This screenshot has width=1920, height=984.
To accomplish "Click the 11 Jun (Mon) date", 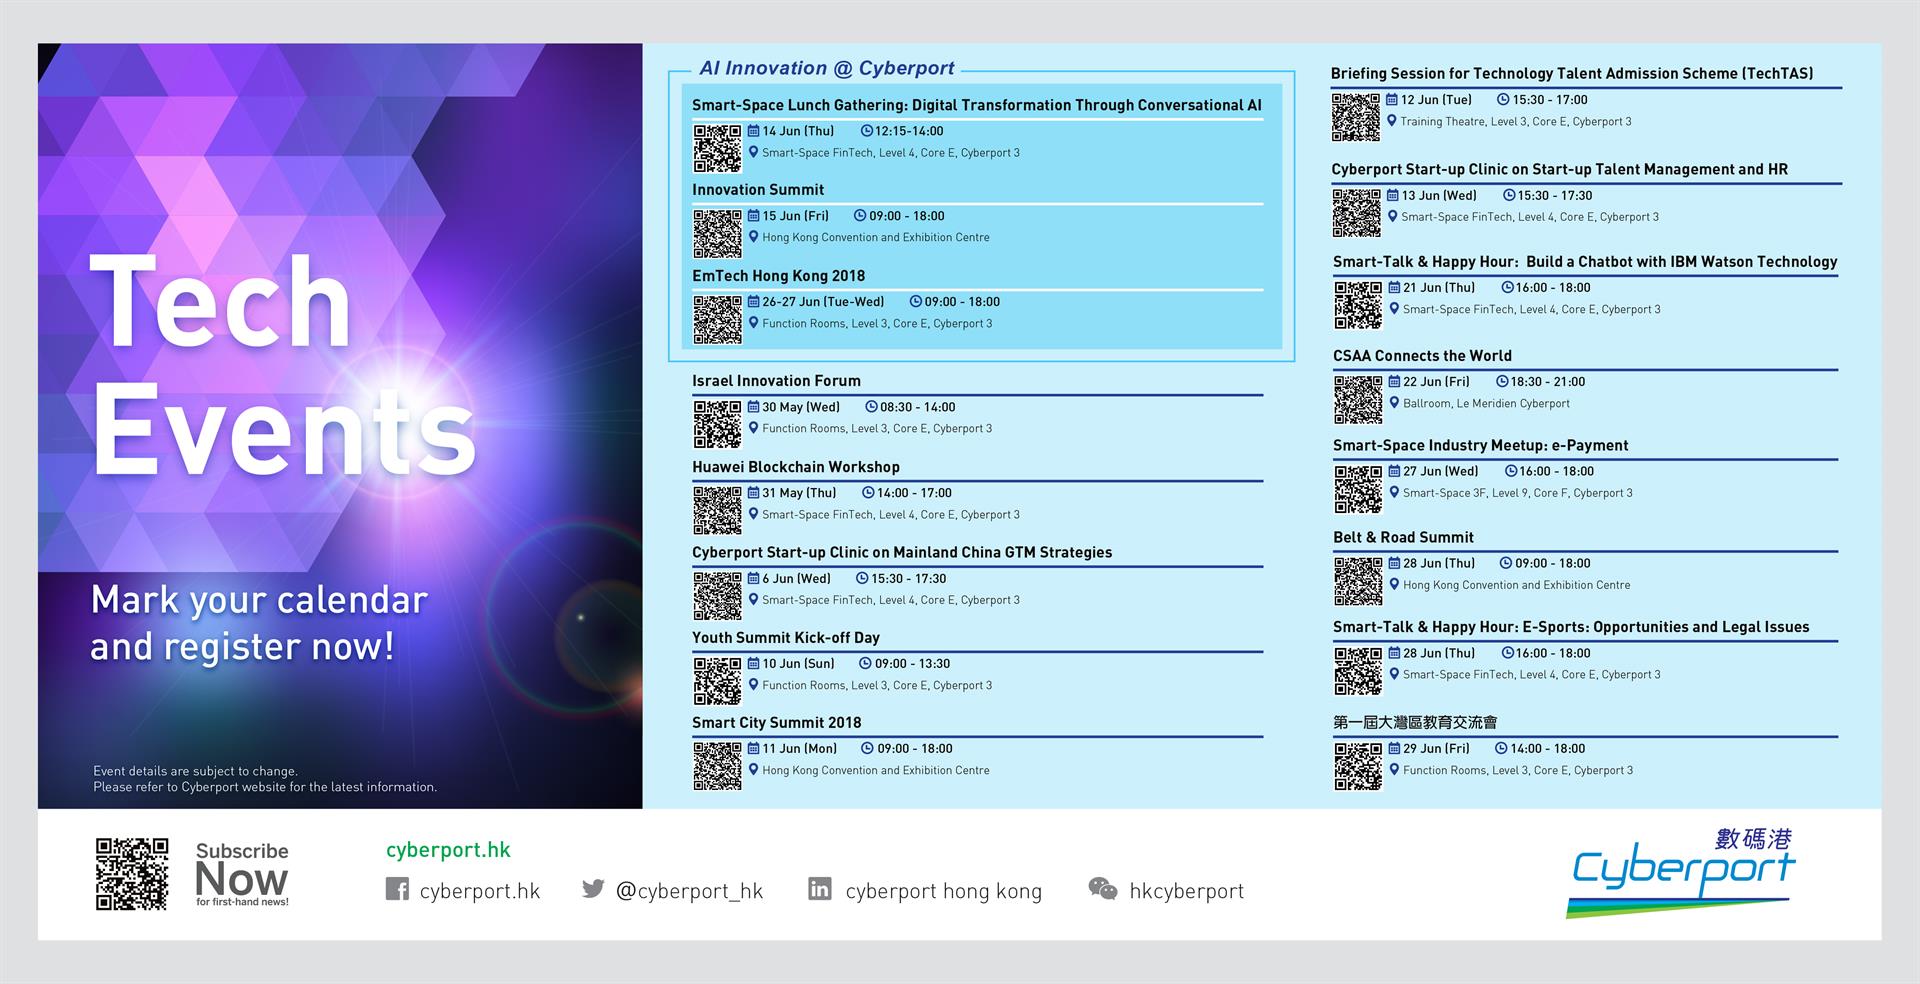I will (799, 749).
